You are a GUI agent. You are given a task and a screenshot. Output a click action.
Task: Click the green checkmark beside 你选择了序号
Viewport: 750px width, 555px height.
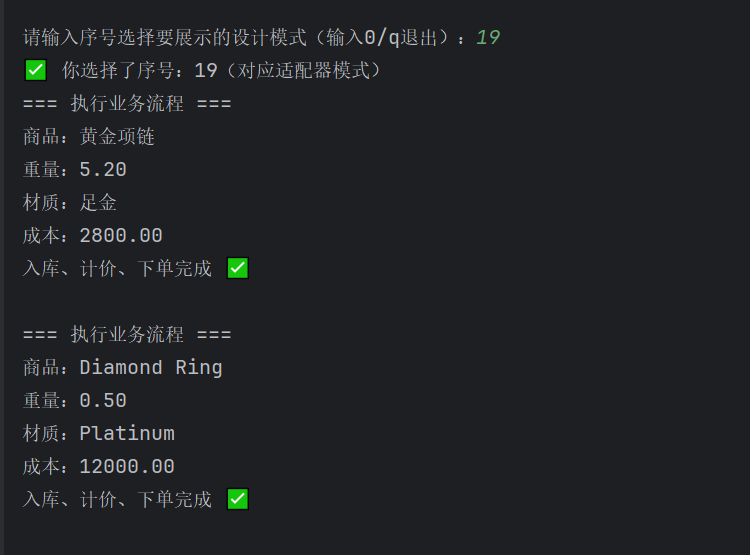point(36,70)
